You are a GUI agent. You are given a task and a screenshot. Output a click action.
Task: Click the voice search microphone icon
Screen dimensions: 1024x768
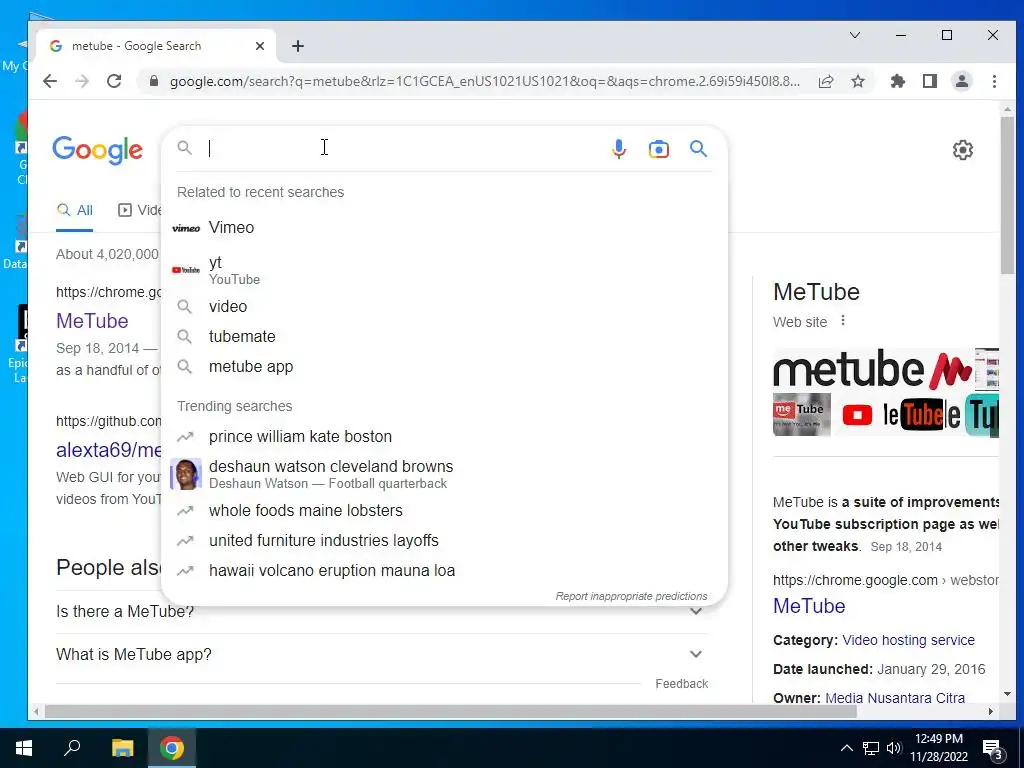click(x=618, y=149)
